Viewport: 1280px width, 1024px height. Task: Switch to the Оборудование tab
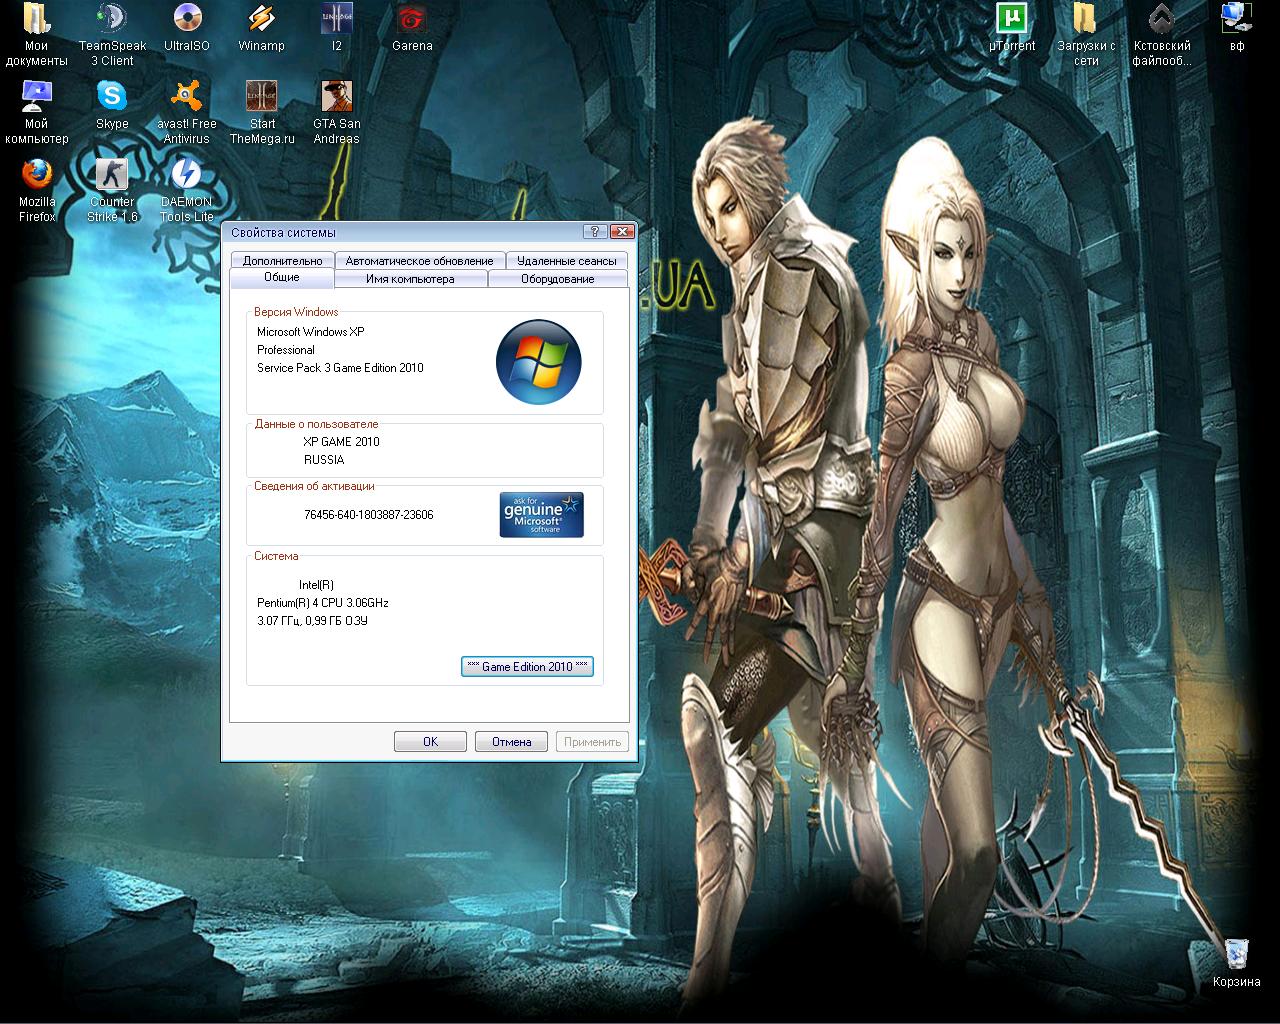(558, 279)
